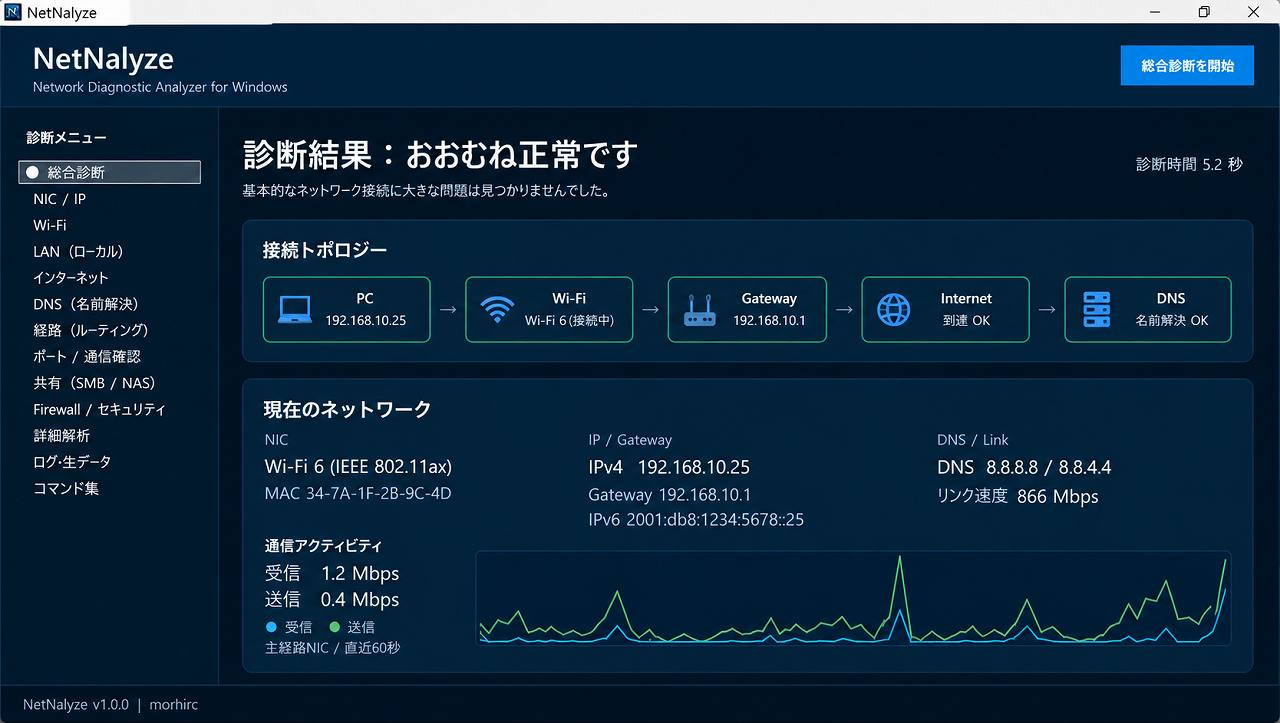The image size is (1280, 723).
Task: Minimize the NetNalyze window
Action: tap(1155, 12)
